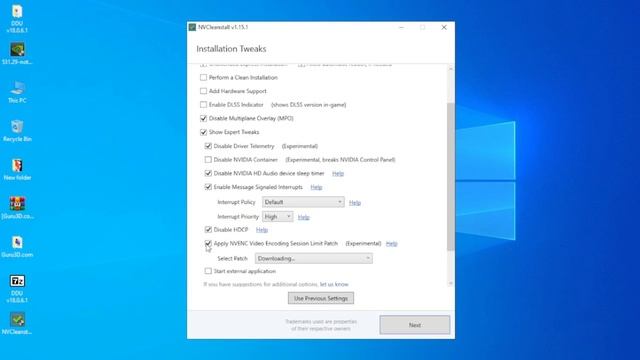640x360 pixels.
Task: Check Start external application
Action: click(208, 271)
